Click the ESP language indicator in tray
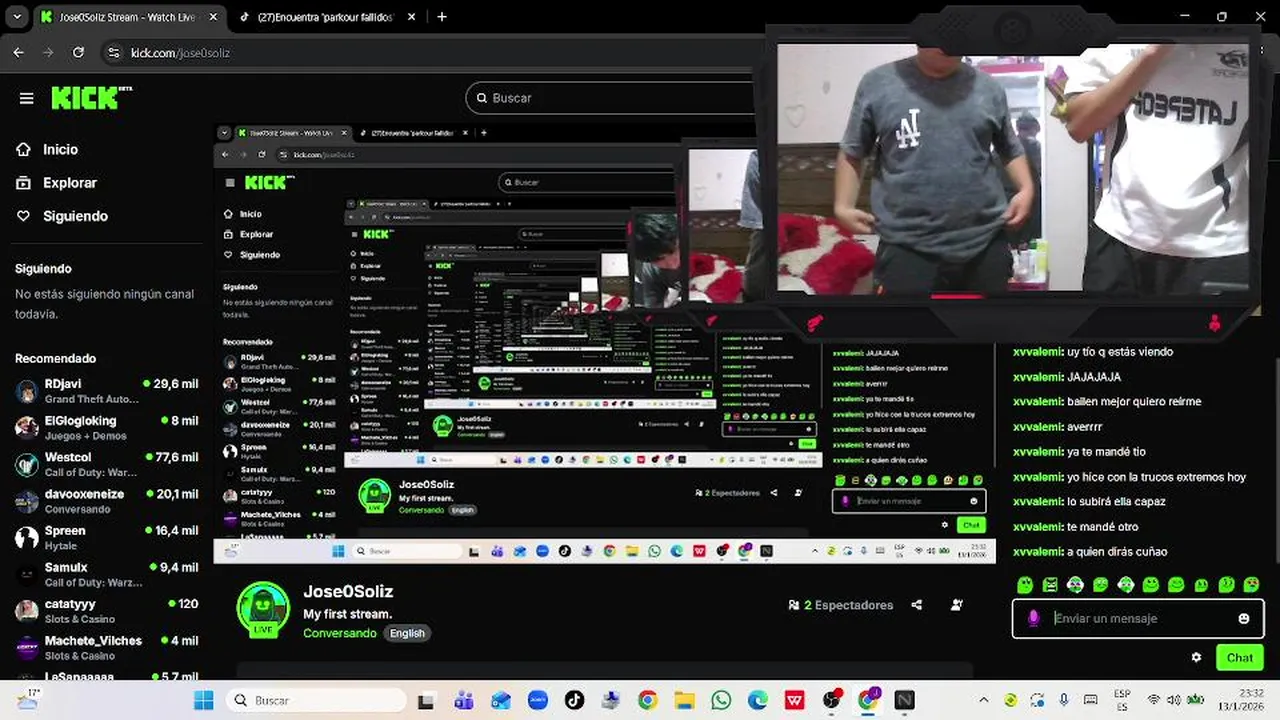1280x720 pixels. (x=1122, y=700)
